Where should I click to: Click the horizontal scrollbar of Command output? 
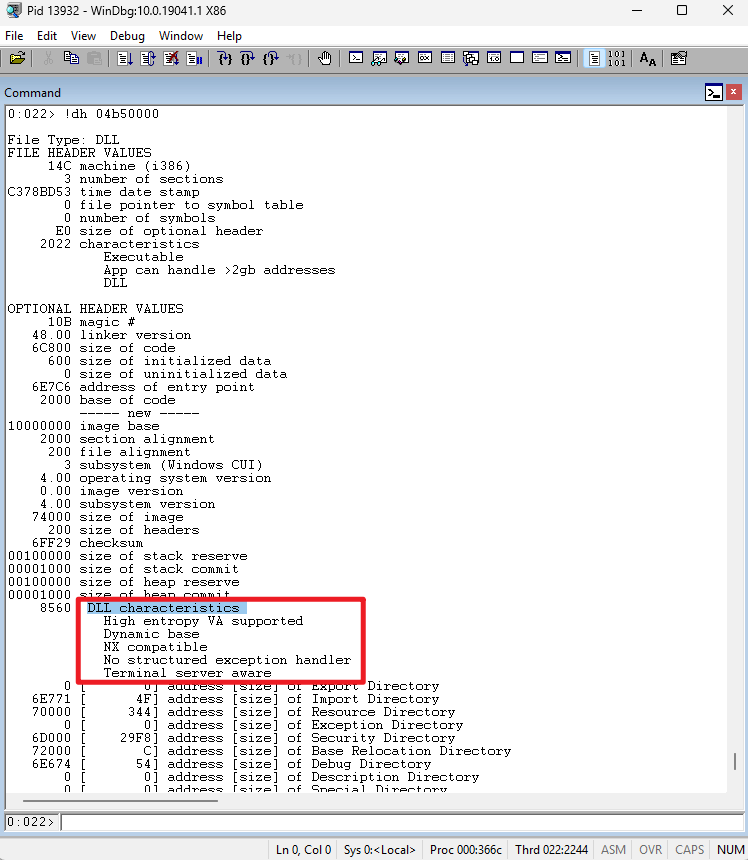pyautogui.click(x=370, y=802)
